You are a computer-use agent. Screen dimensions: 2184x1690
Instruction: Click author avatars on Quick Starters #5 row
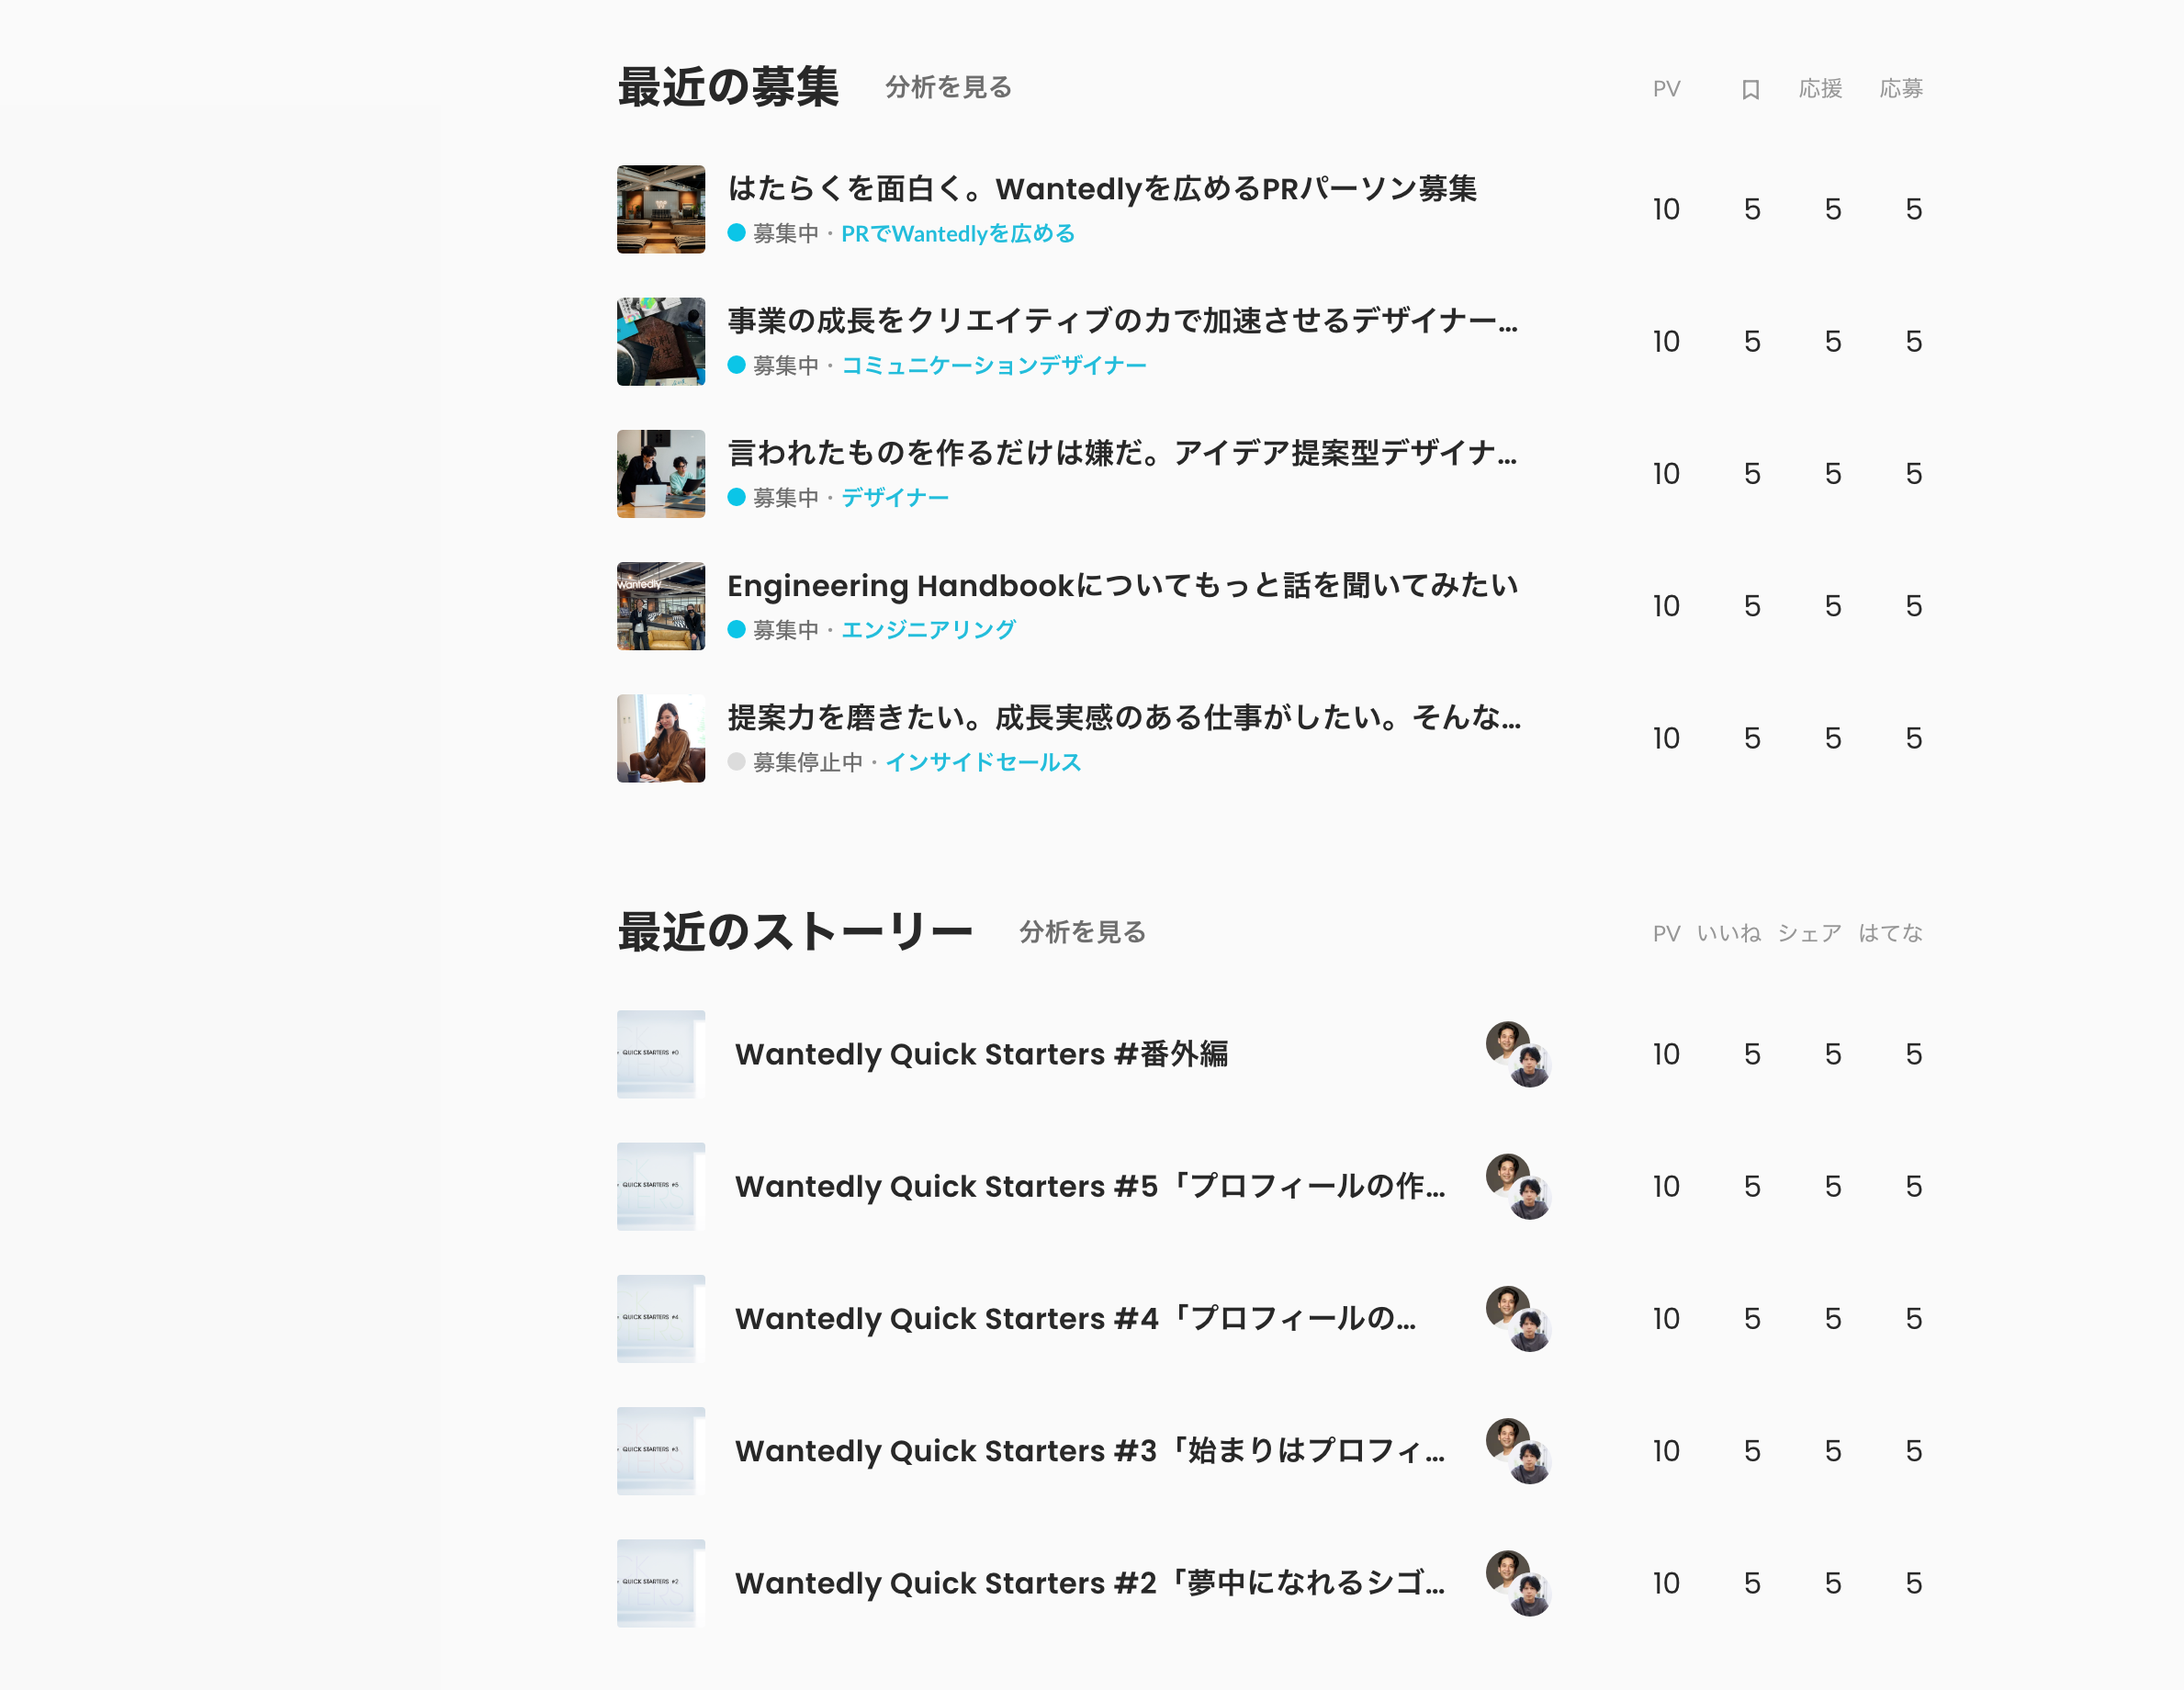1518,1186
